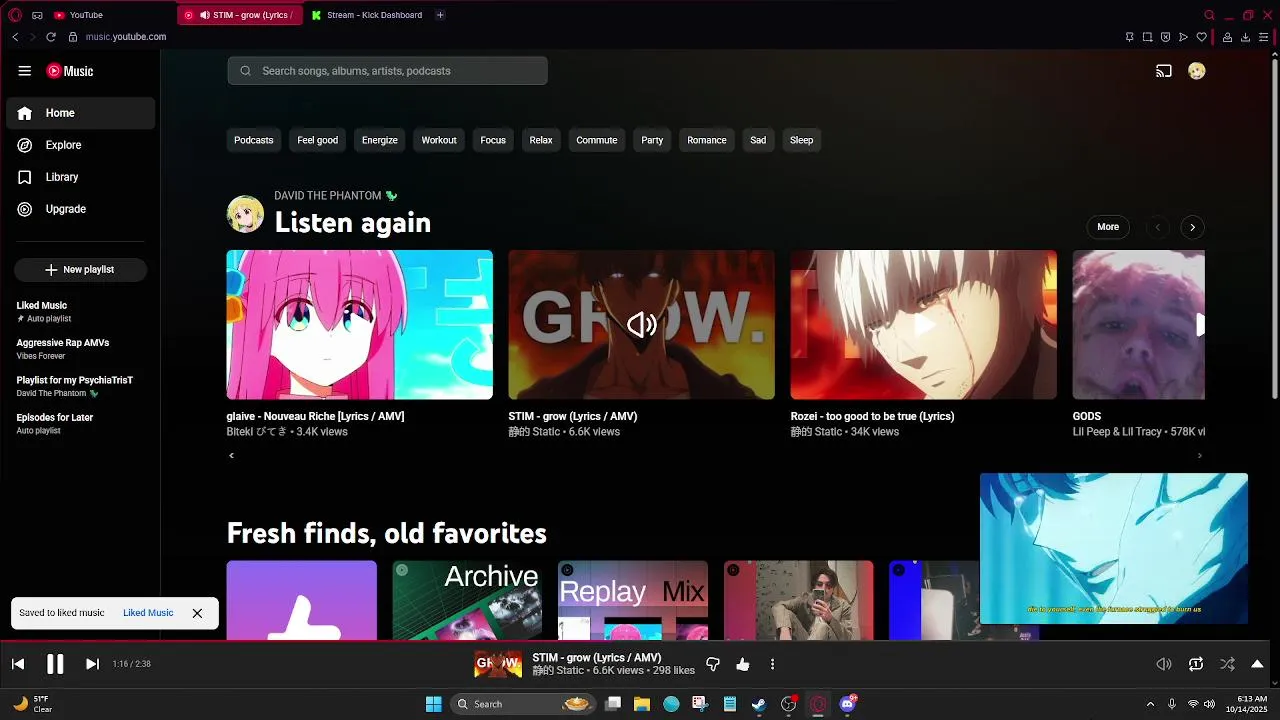Skip to the next track
This screenshot has height=720, width=1280.
tap(92, 664)
